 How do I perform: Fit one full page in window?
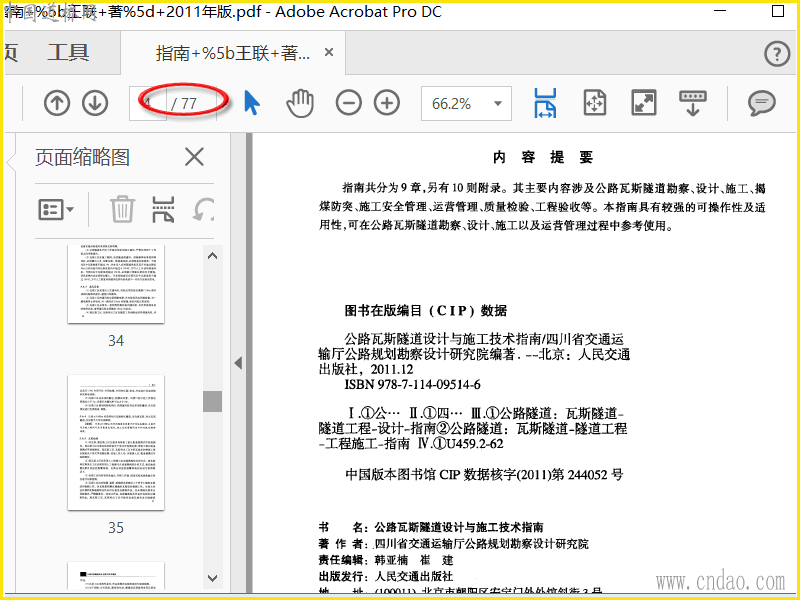(x=595, y=103)
